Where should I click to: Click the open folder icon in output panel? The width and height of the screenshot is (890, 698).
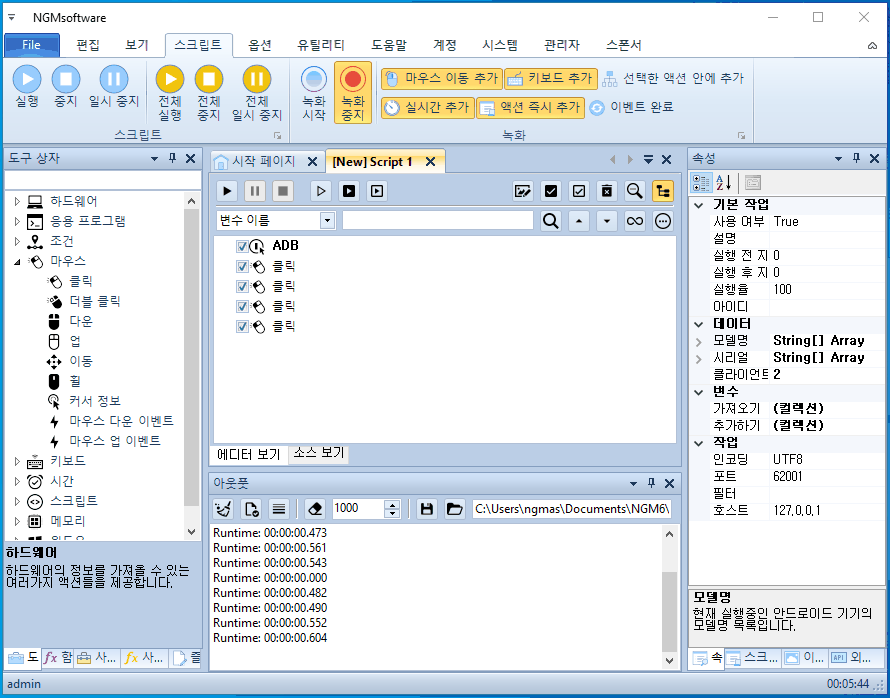point(454,509)
